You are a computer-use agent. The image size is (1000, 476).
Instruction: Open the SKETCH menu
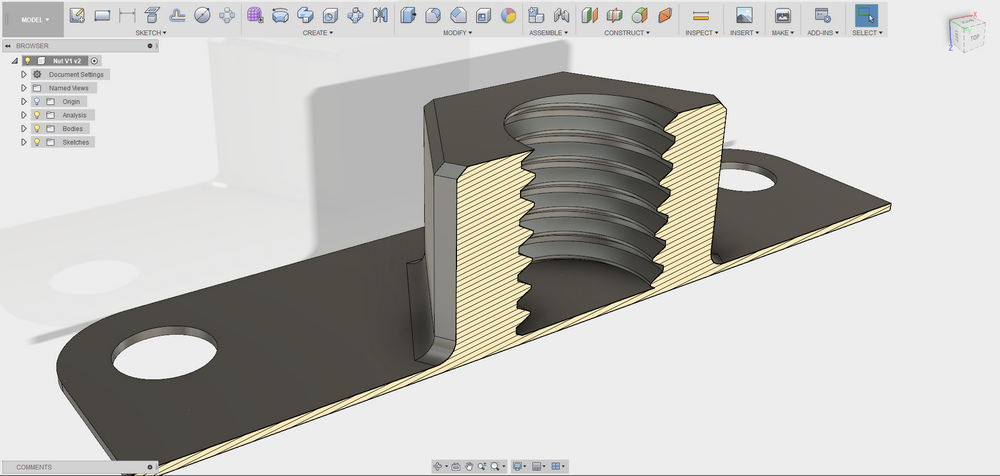coord(151,33)
